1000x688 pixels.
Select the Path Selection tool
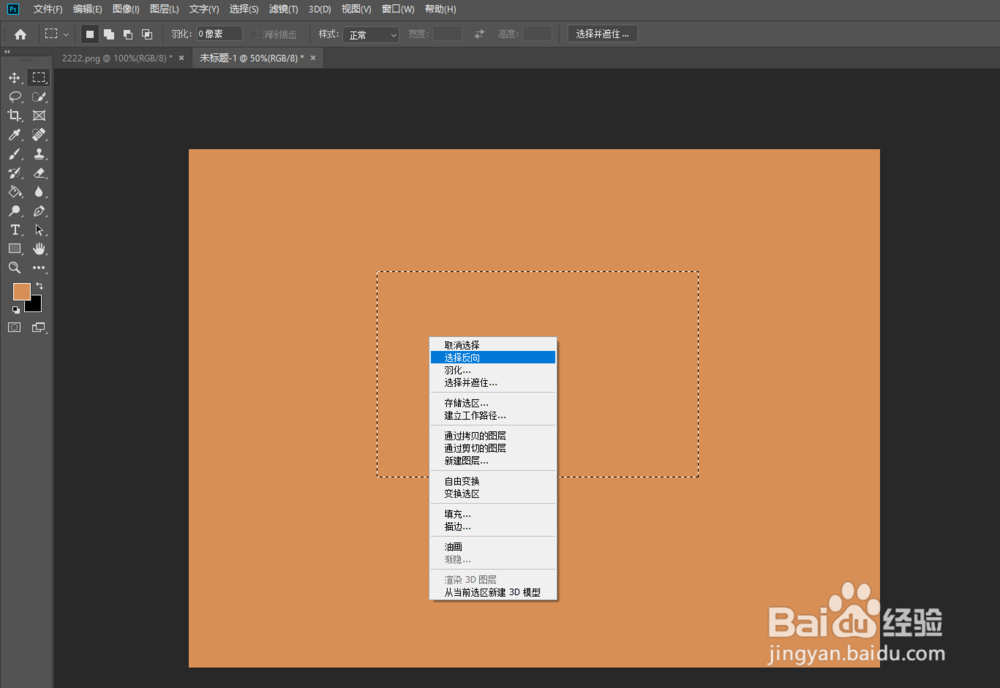[x=39, y=230]
